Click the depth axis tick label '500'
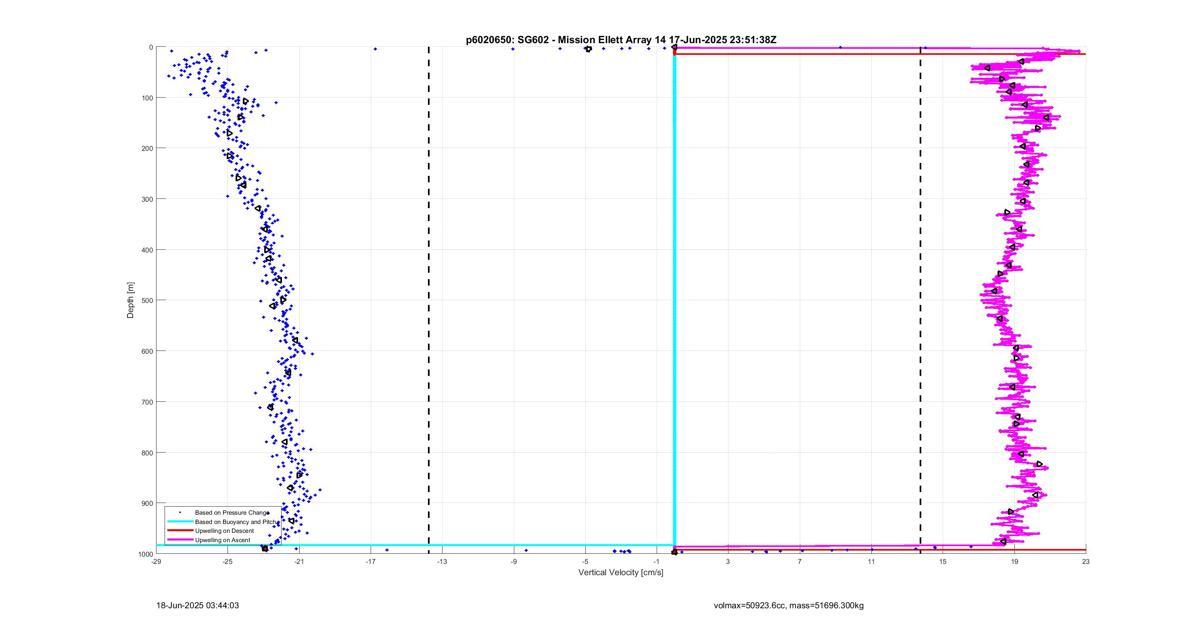The width and height of the screenshot is (1200, 622). point(146,300)
